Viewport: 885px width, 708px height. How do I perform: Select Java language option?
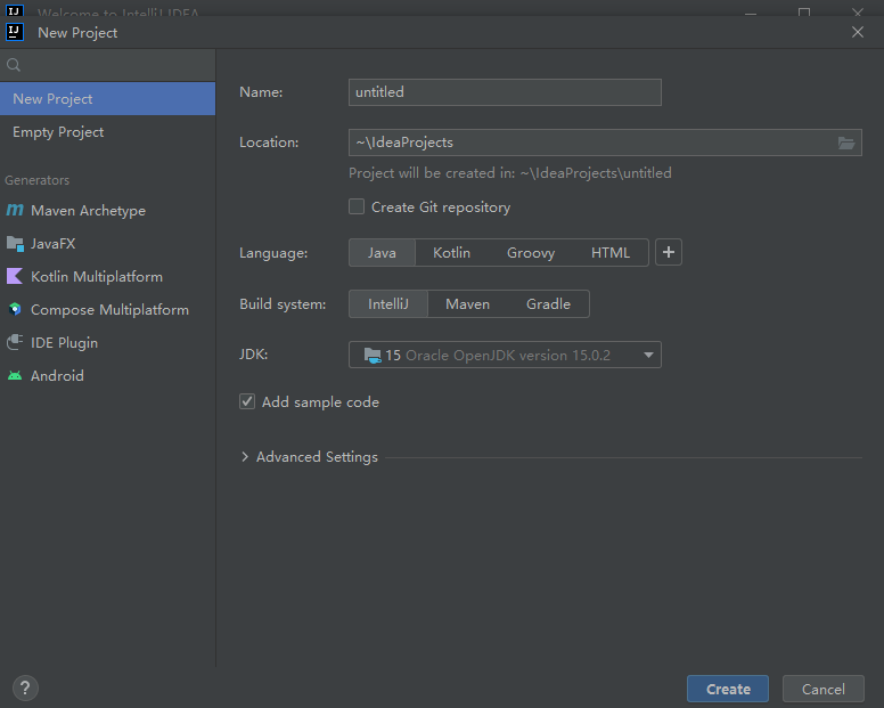(382, 253)
